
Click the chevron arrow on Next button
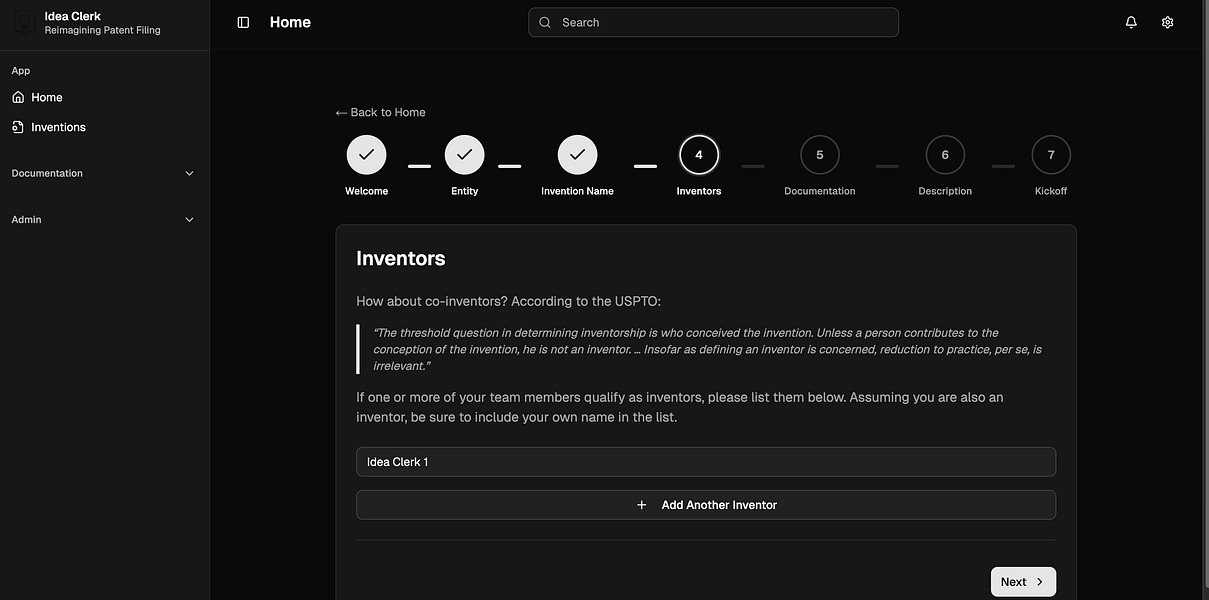coord(1040,582)
